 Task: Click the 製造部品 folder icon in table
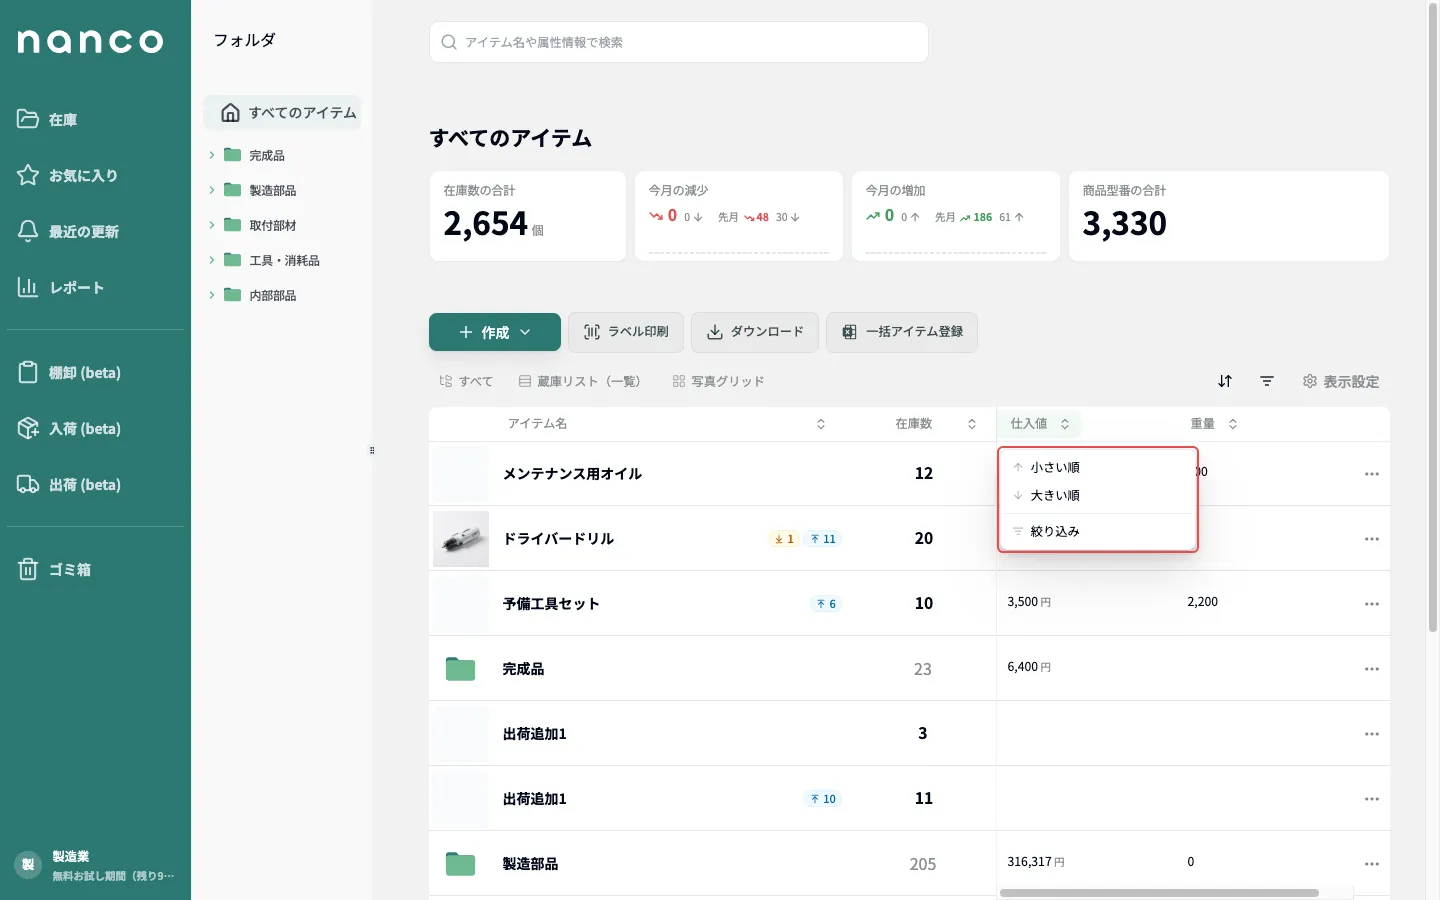pyautogui.click(x=460, y=863)
